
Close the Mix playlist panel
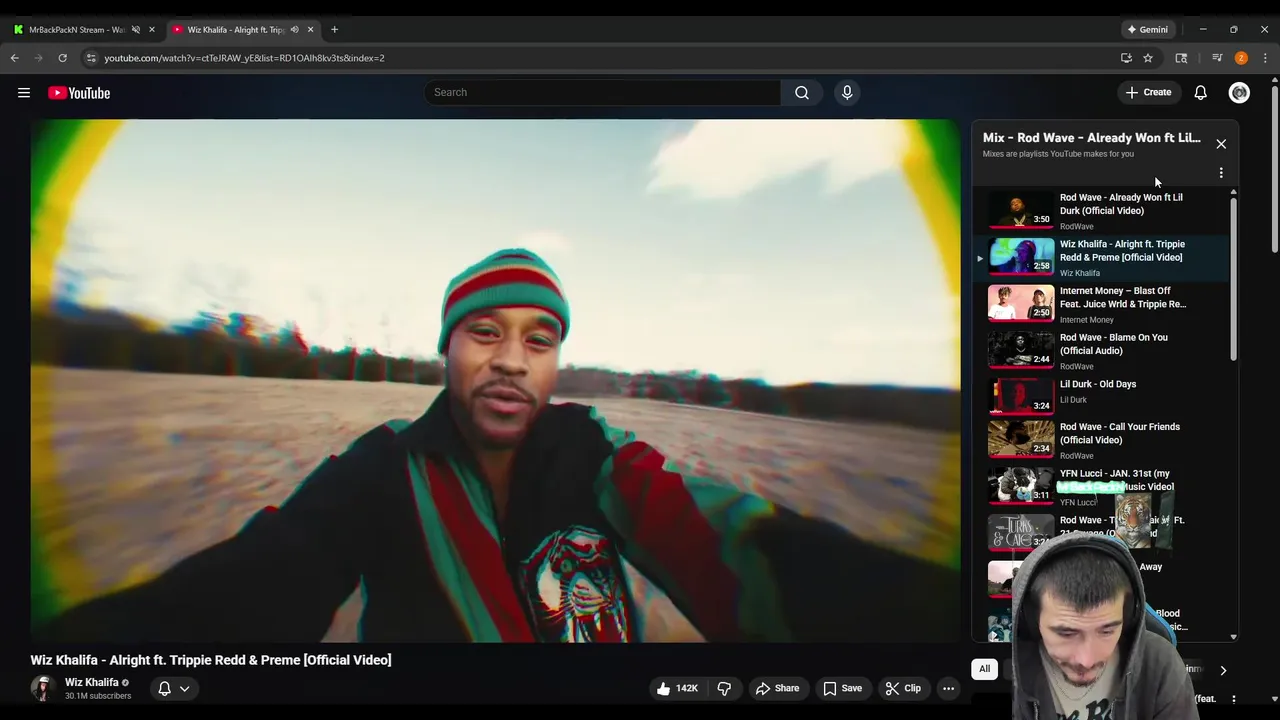[1221, 144]
